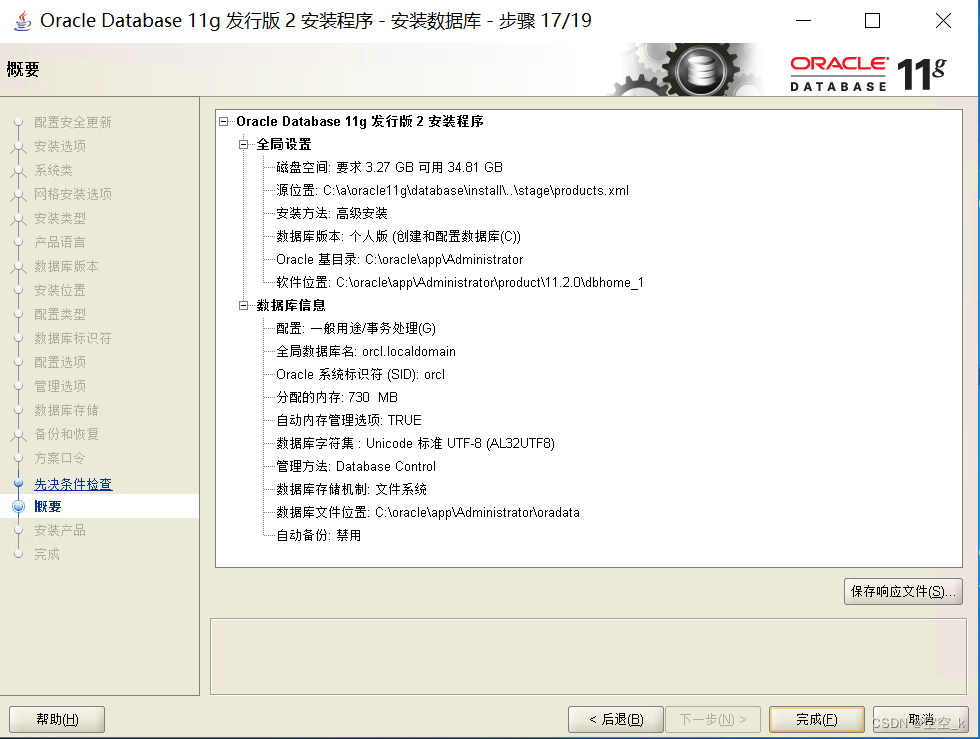980x739 pixels.
Task: Click the Java coffee cup title bar icon
Action: click(x=21, y=20)
